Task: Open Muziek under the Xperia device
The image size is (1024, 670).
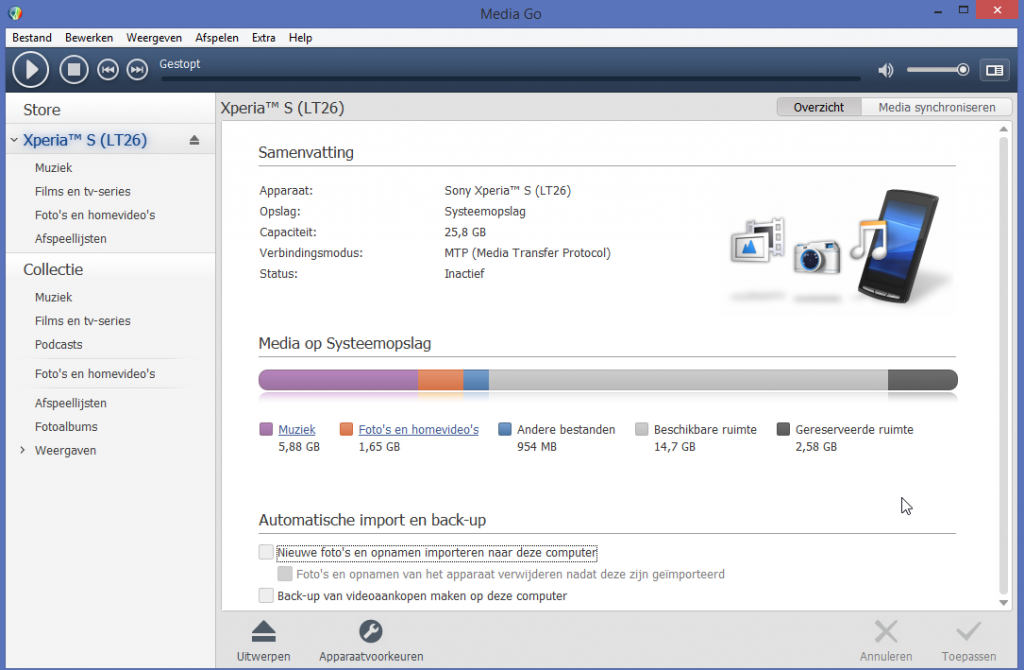Action: [x=54, y=168]
